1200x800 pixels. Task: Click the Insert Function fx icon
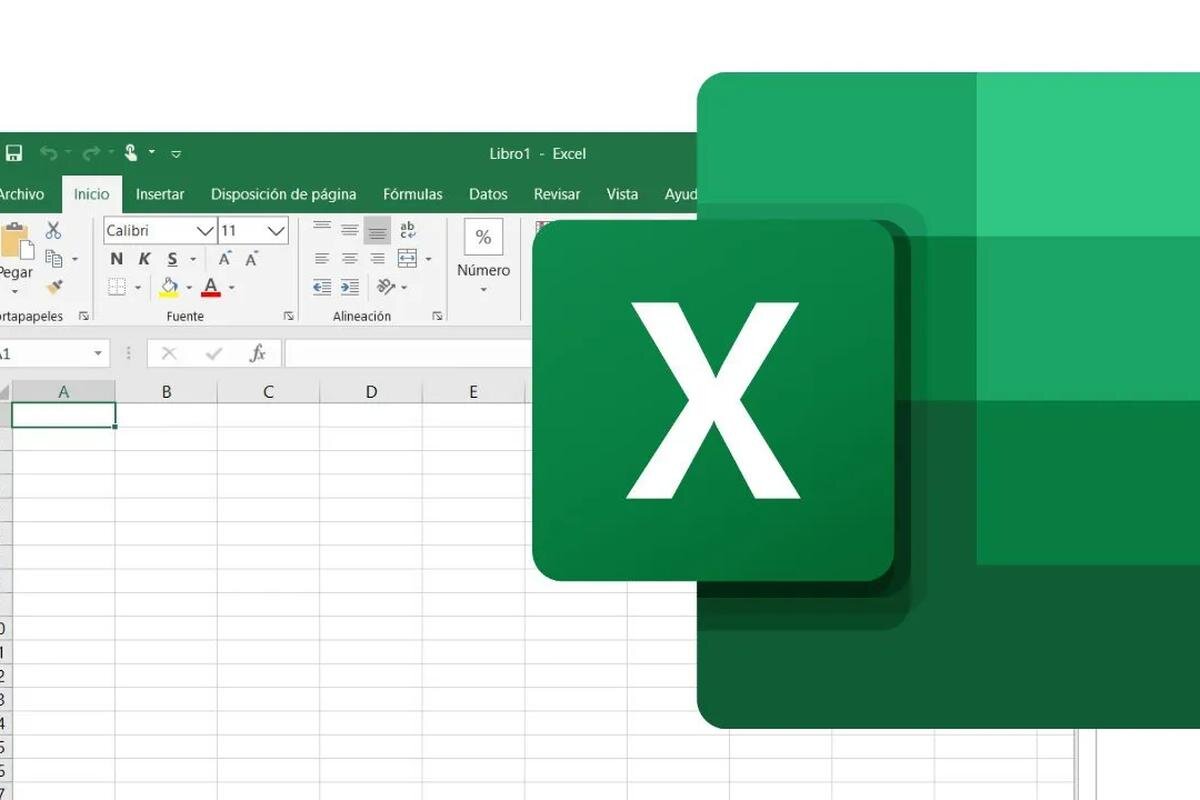pyautogui.click(x=257, y=353)
